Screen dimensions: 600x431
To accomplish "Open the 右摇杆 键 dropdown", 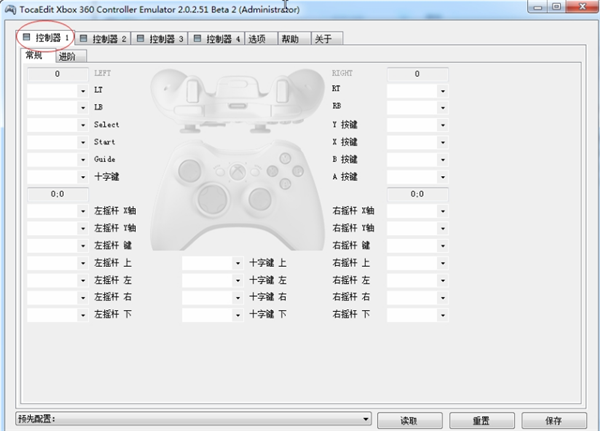I will (417, 246).
